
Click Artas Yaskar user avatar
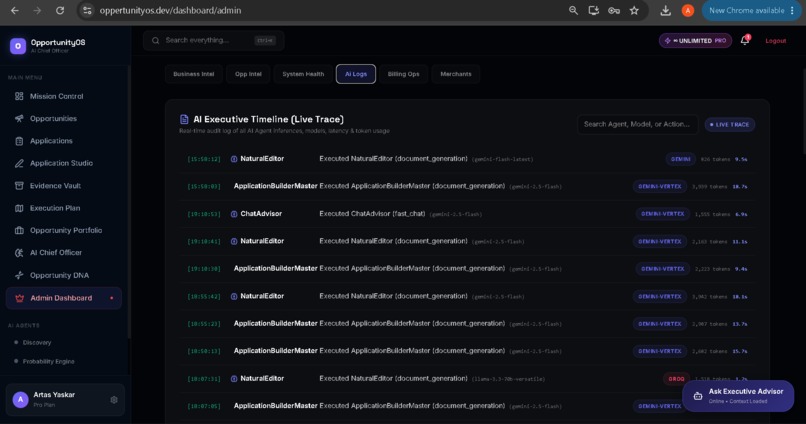[21, 399]
